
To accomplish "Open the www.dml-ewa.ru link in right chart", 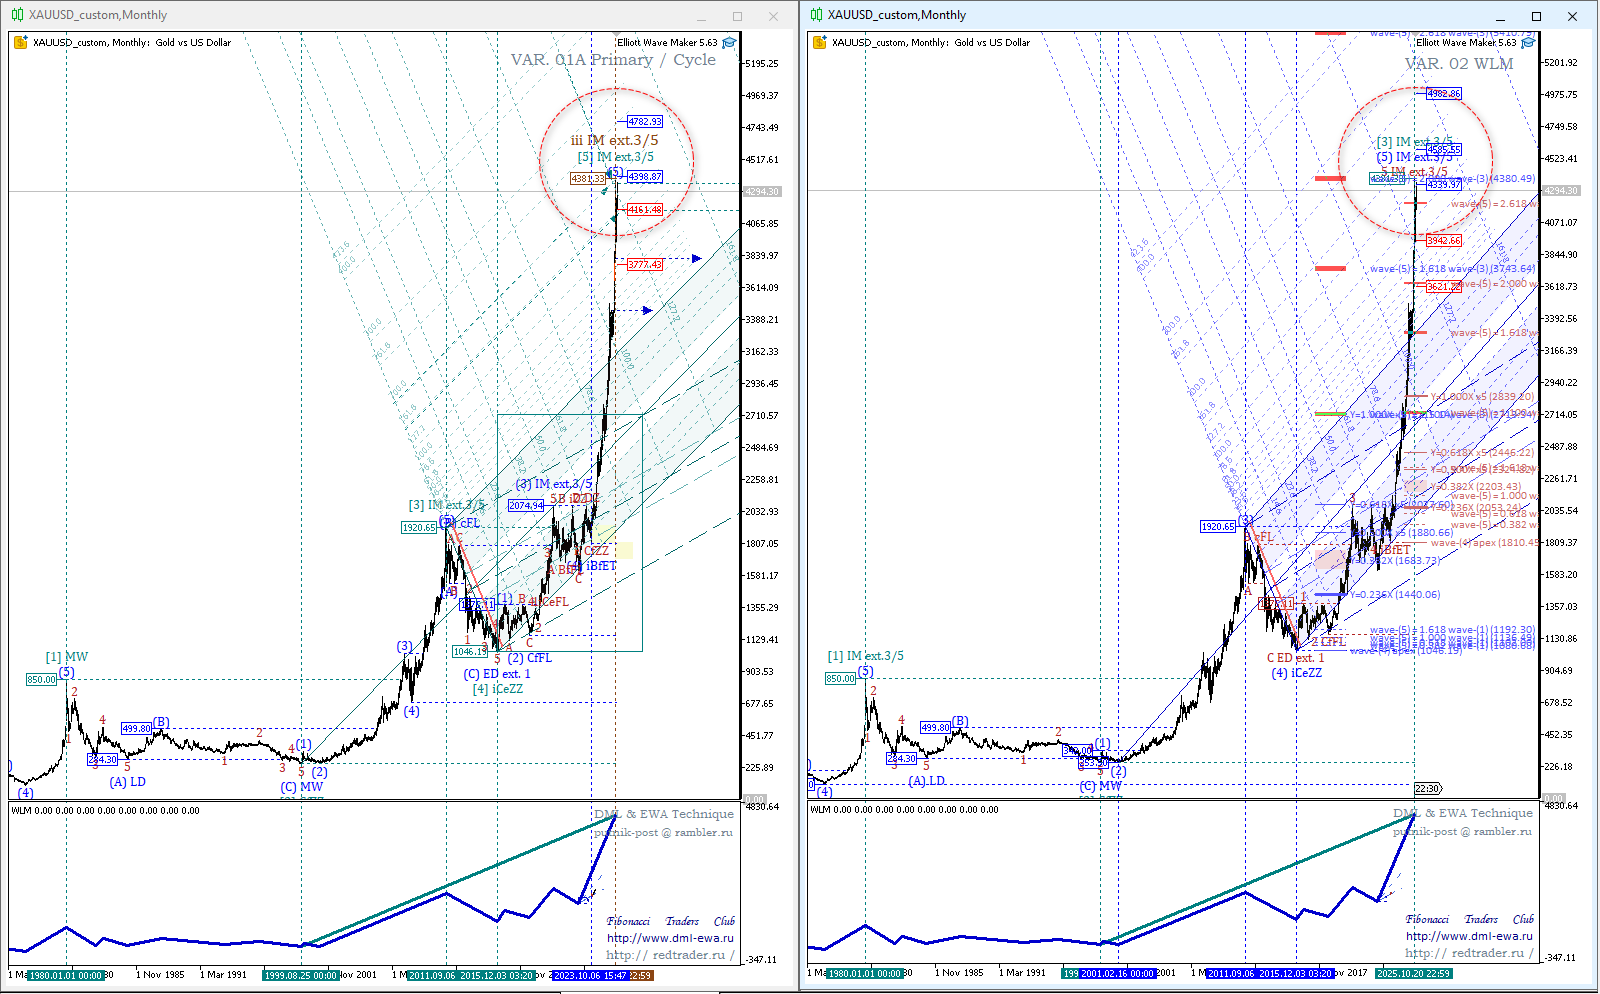I will pyautogui.click(x=1469, y=936).
